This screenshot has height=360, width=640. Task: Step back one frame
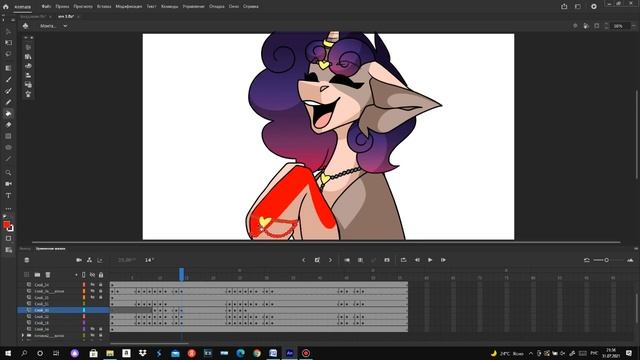417,260
